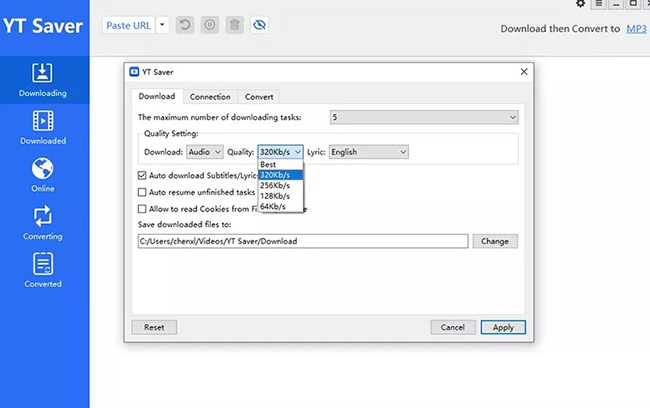Click the pause all downloads icon
The width and height of the screenshot is (650, 408).
click(x=210, y=25)
